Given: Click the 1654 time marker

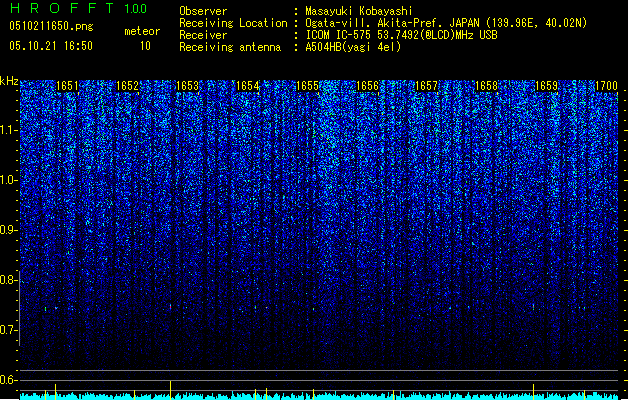Looking at the screenshot, I should [248, 86].
